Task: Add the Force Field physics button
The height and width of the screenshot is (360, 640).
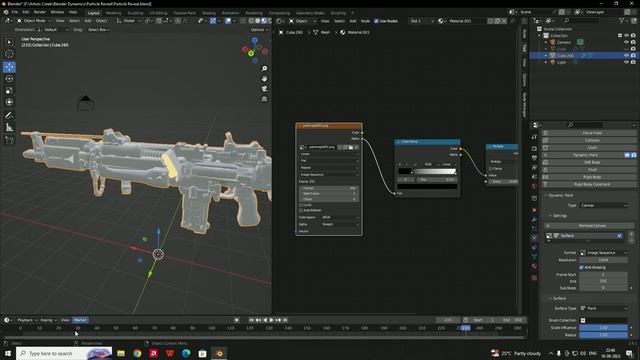Action: tap(589, 133)
